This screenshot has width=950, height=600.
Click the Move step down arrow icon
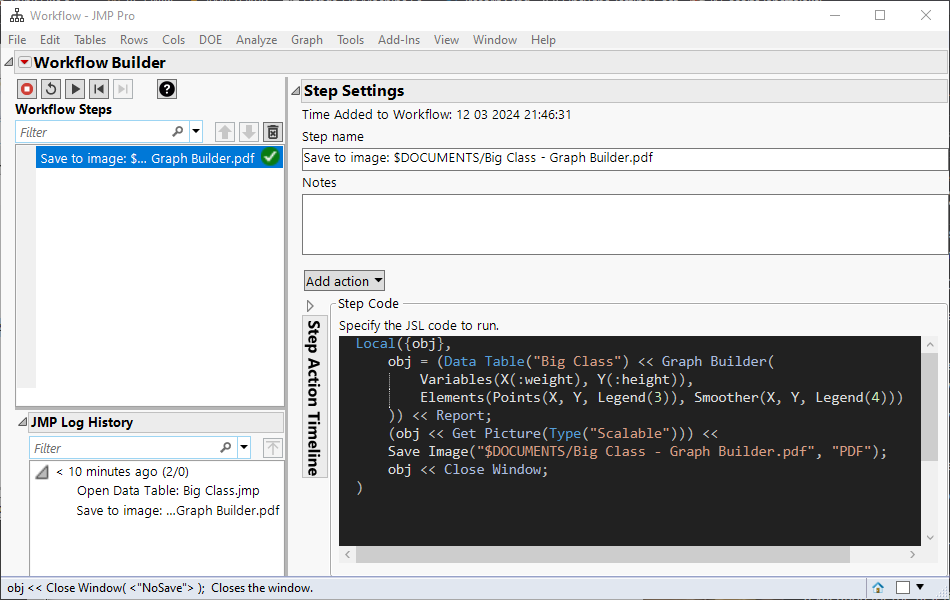(x=248, y=131)
